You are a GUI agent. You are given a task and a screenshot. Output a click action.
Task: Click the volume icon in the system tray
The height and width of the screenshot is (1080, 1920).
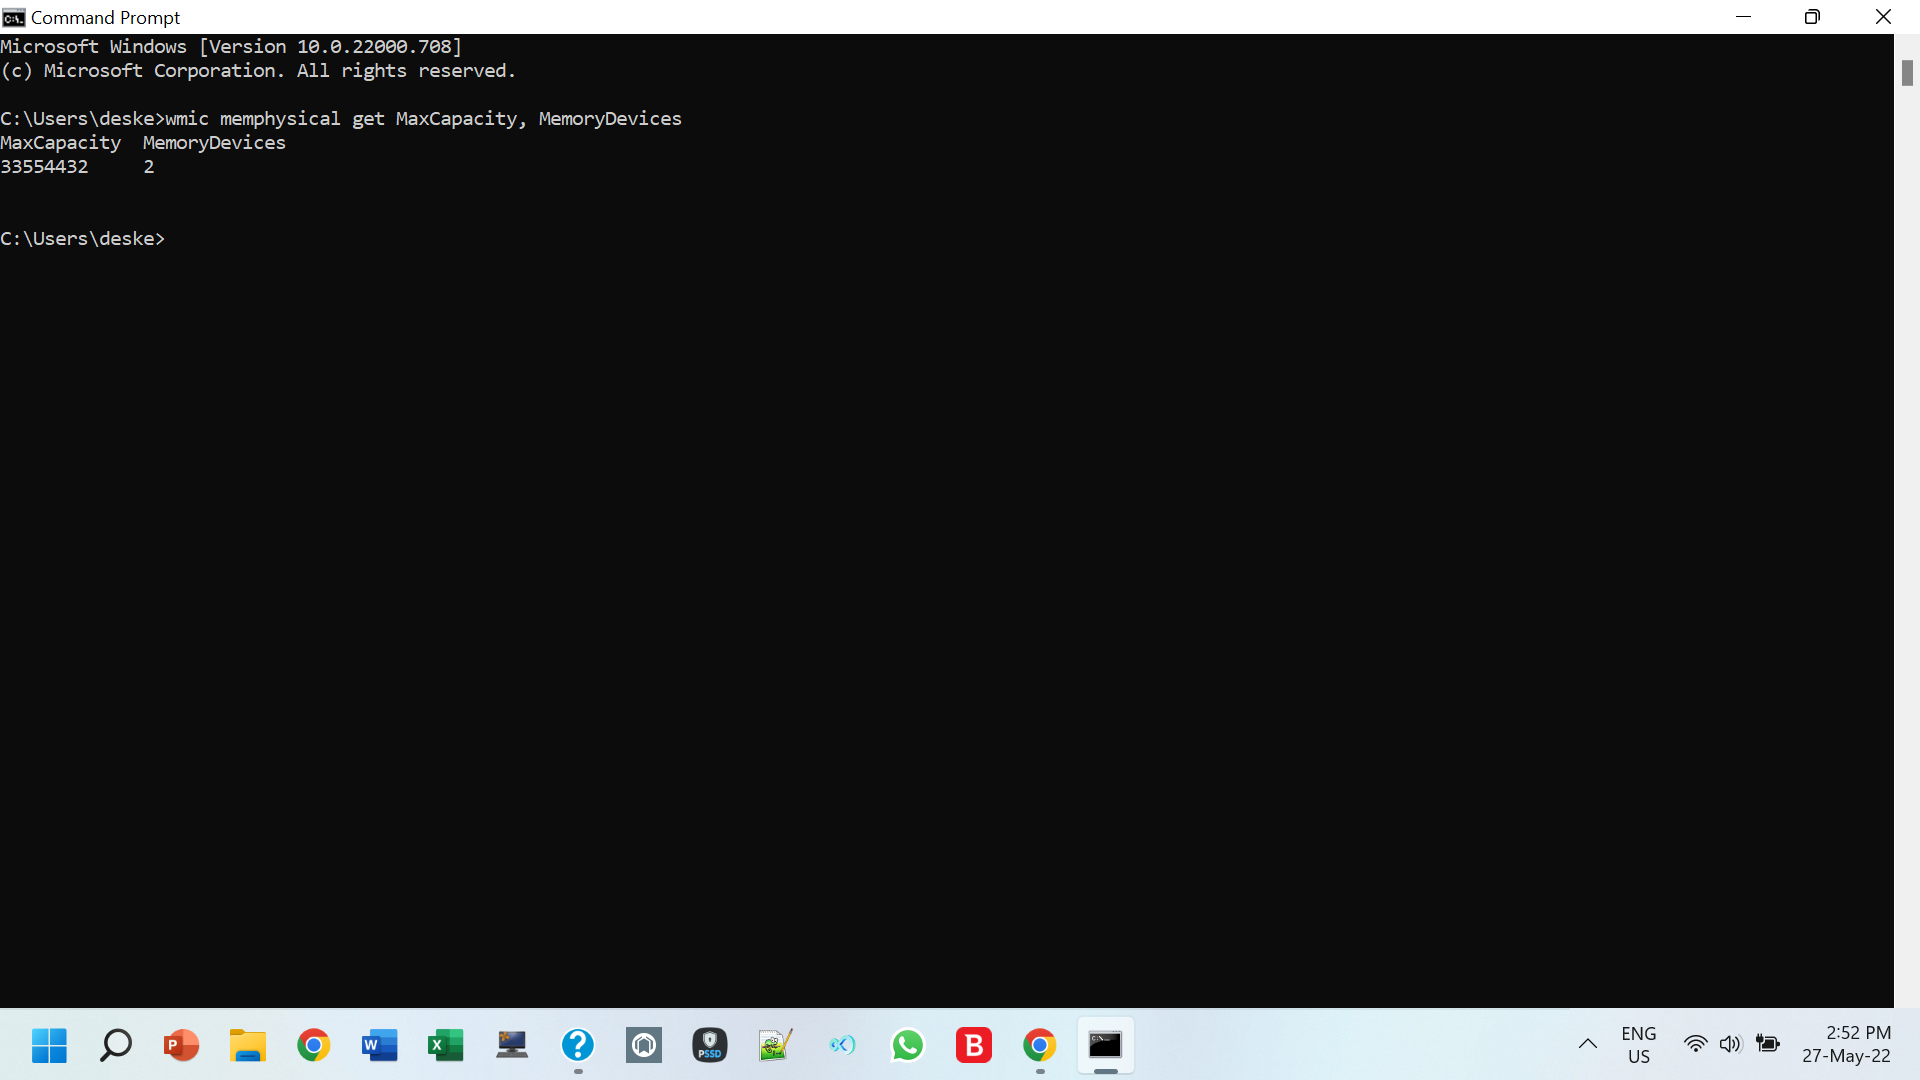pyautogui.click(x=1732, y=1044)
